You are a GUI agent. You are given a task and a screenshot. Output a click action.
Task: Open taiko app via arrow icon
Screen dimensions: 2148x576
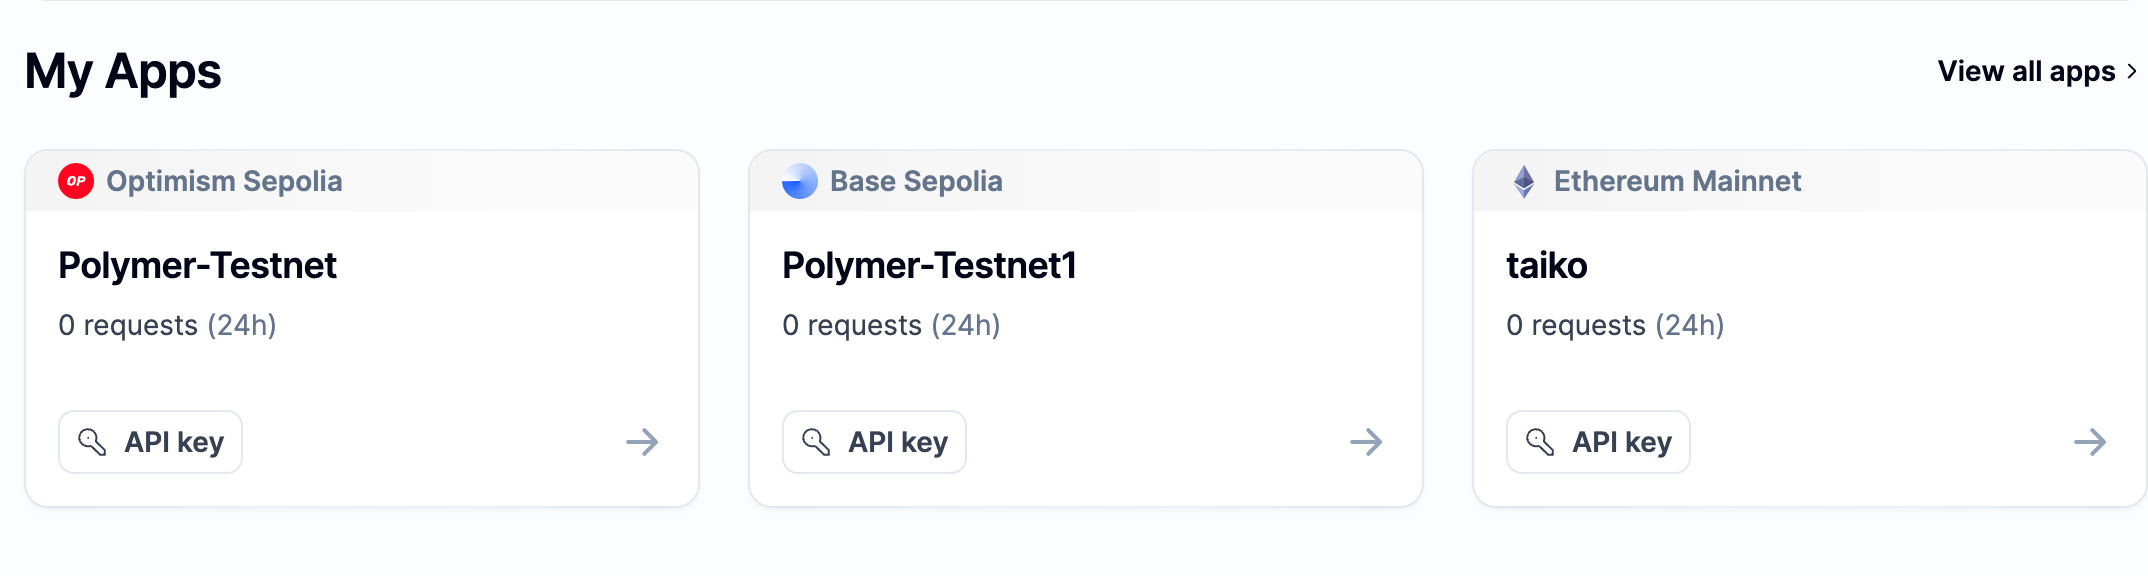2090,442
